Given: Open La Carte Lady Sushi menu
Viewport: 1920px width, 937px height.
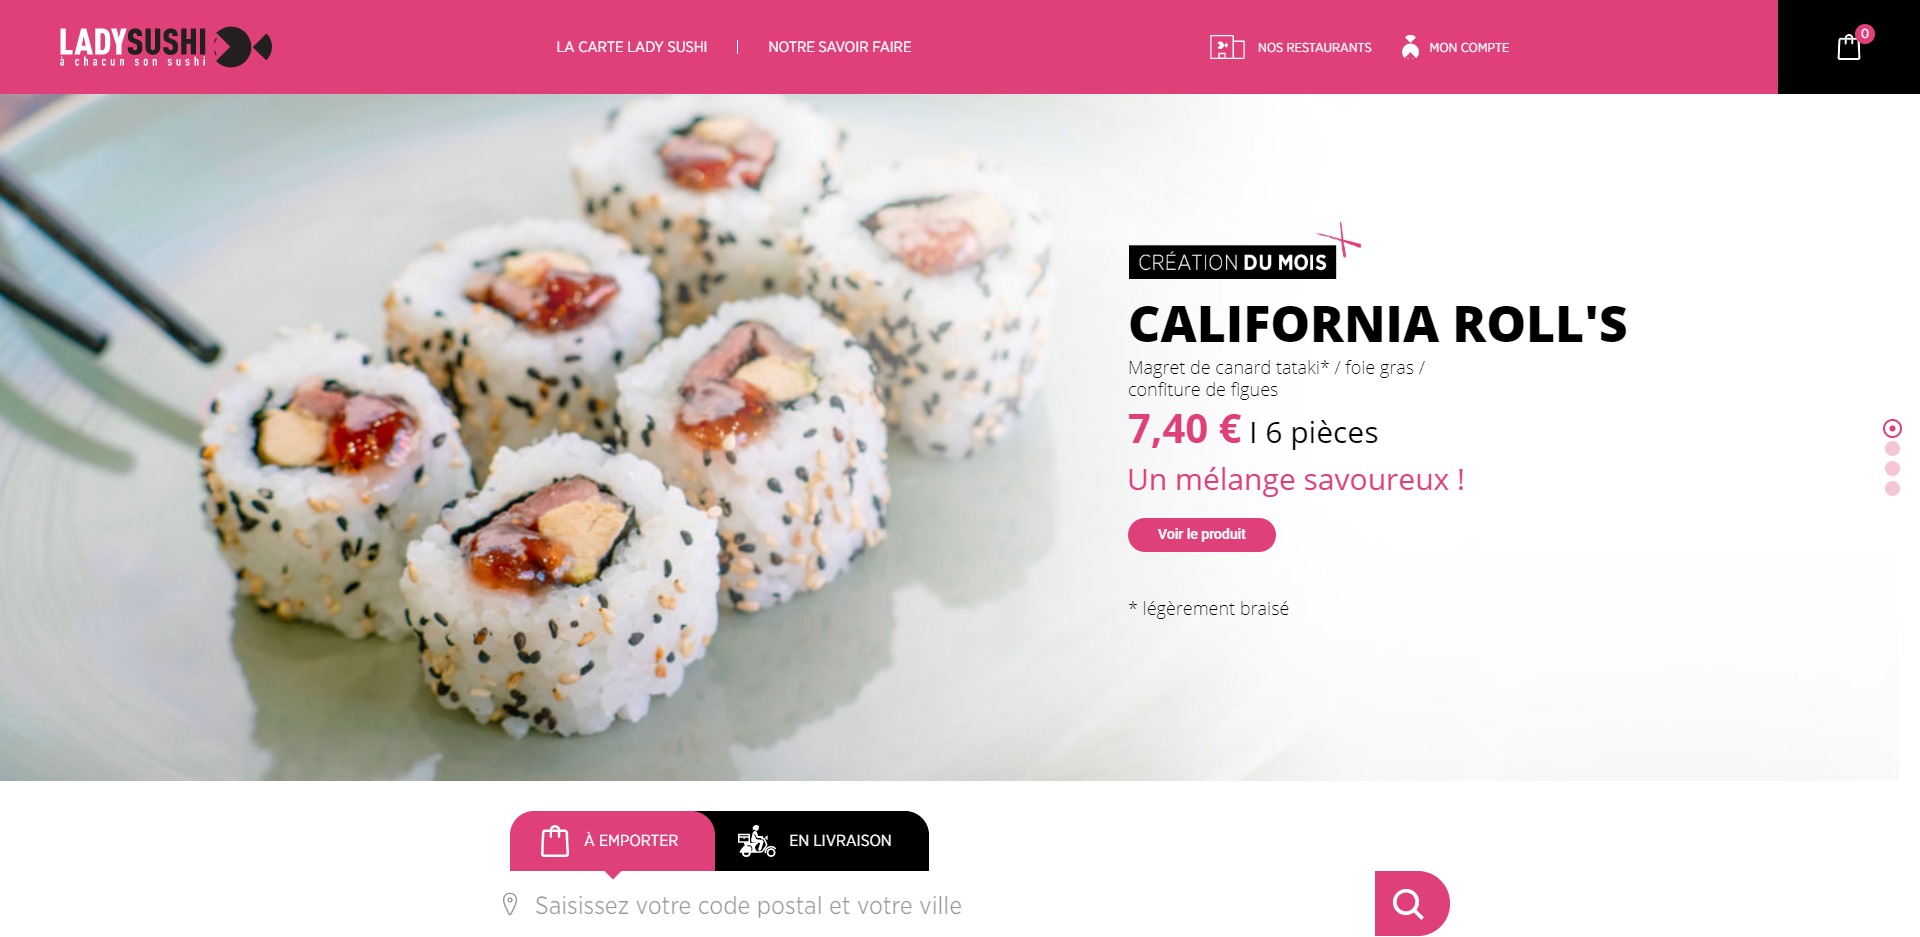Looking at the screenshot, I should 632,47.
